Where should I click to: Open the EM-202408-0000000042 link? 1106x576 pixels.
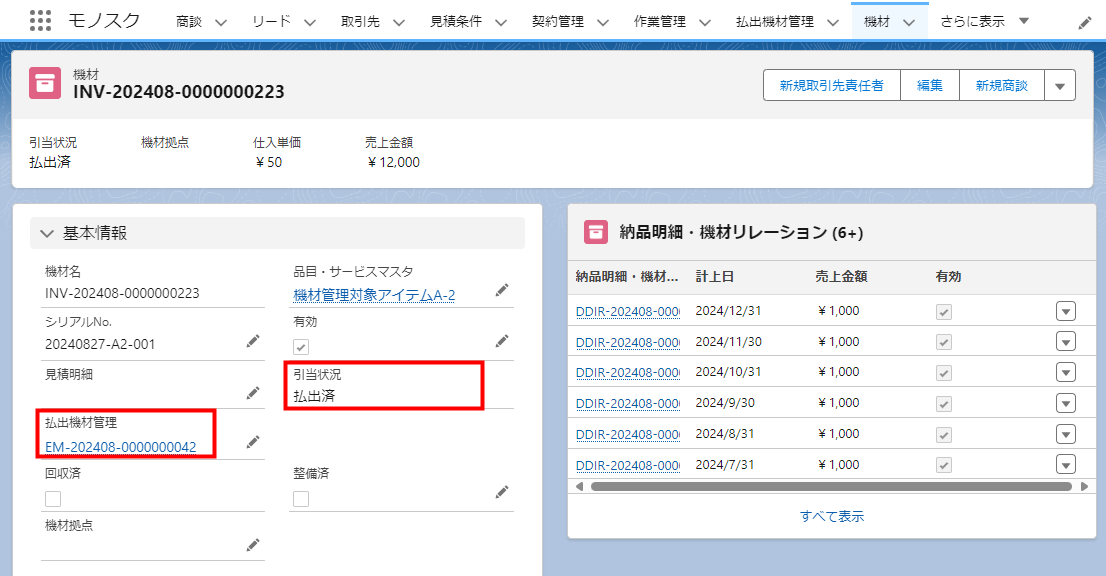point(121,447)
